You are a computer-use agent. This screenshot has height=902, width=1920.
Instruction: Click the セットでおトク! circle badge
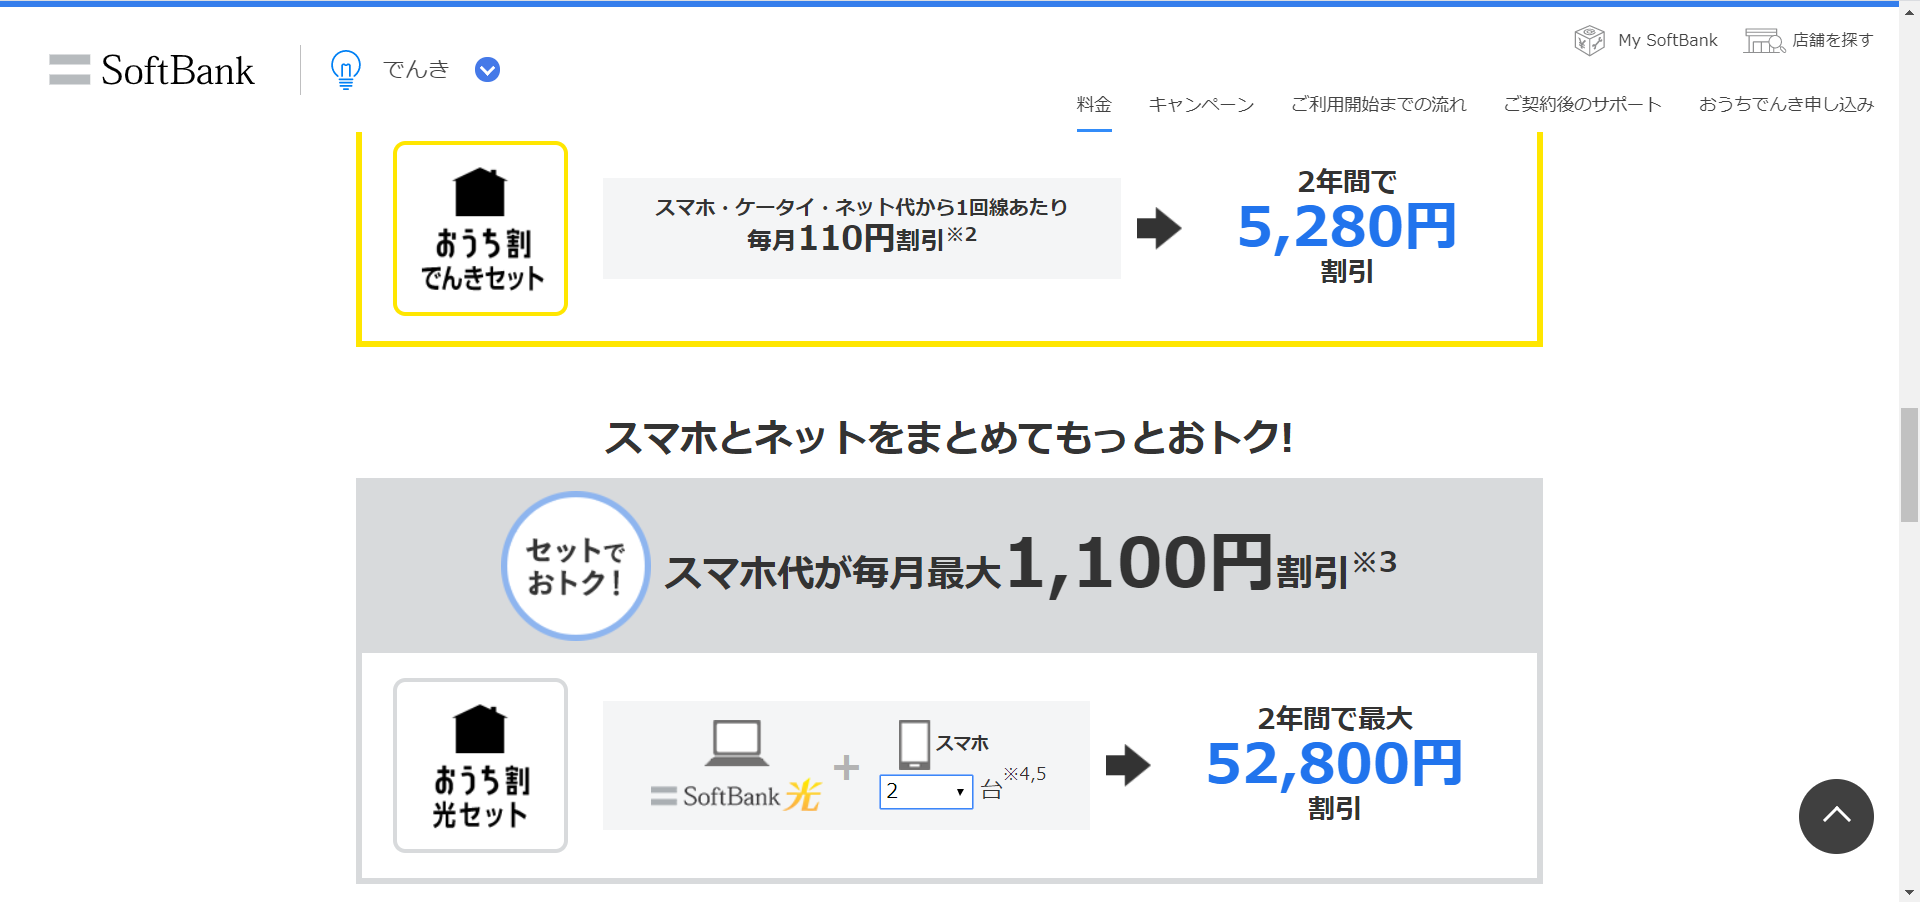576,566
